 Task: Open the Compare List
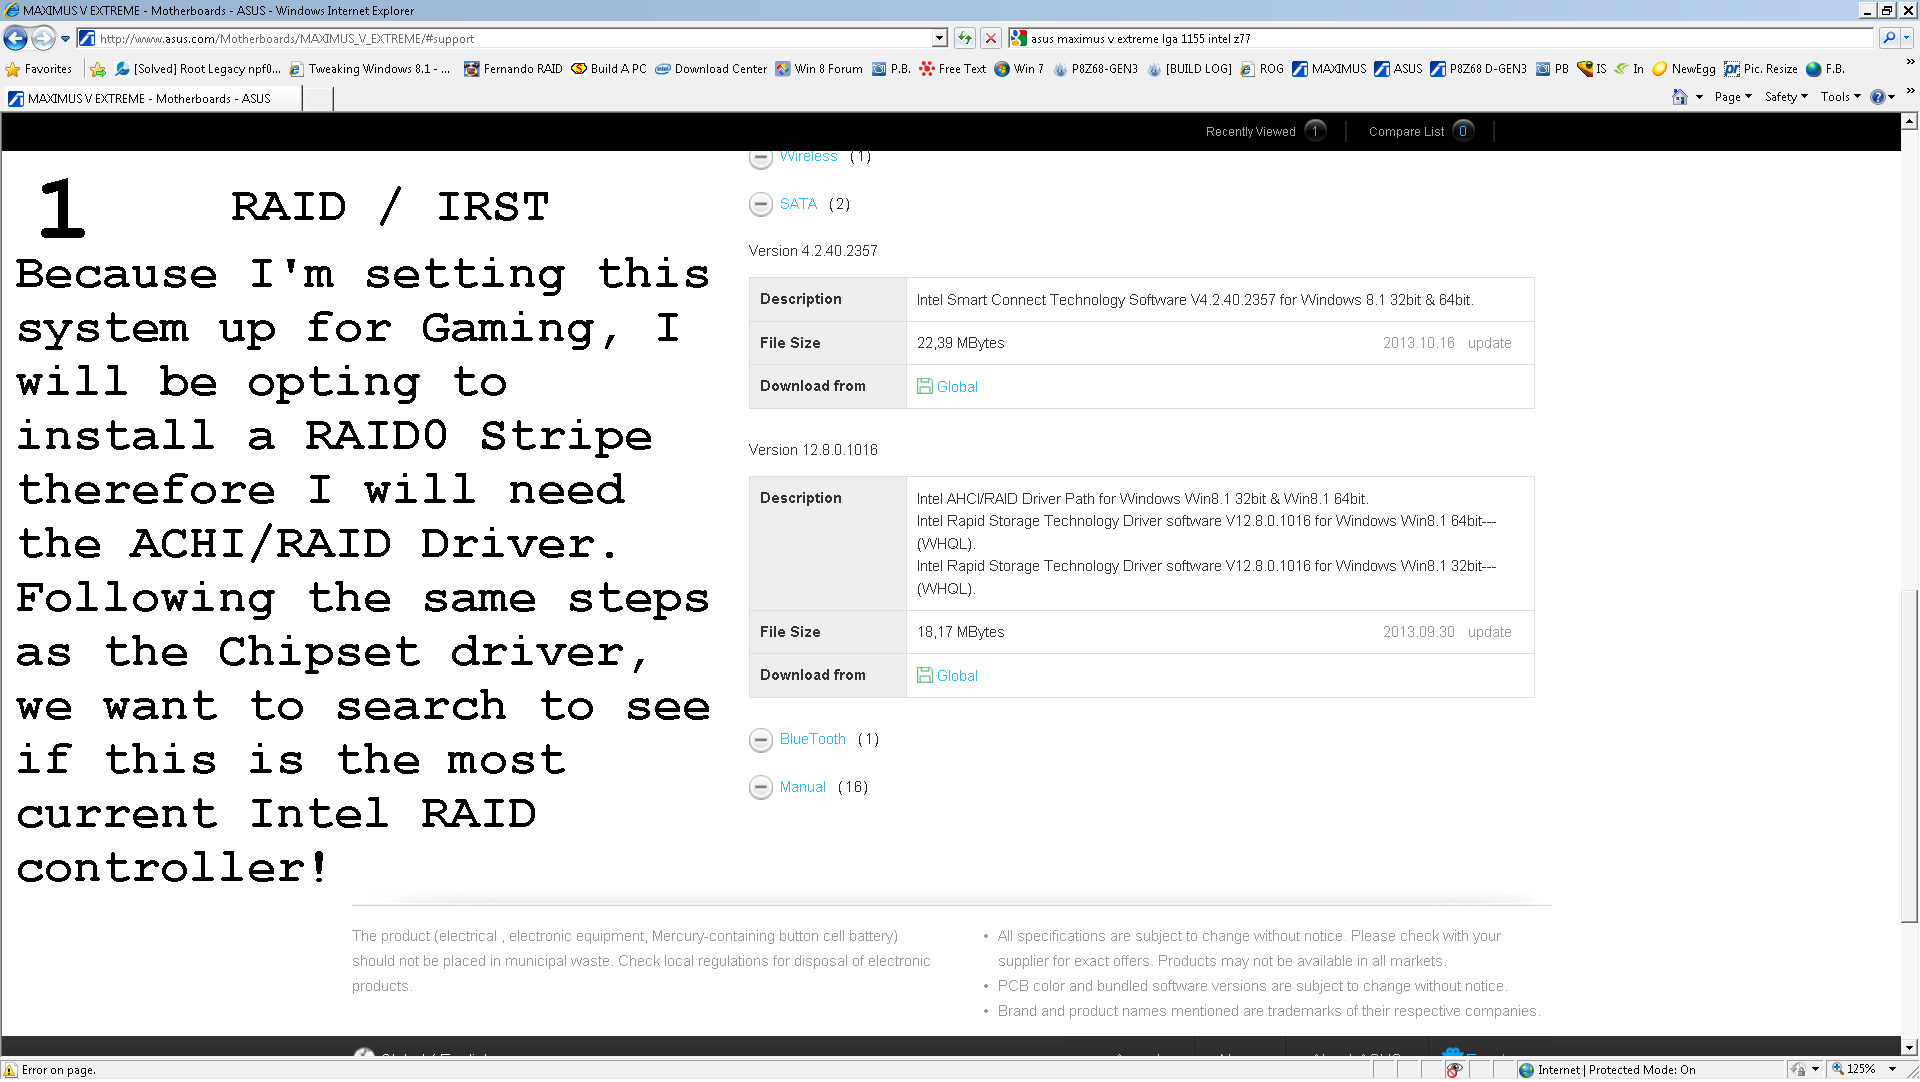click(x=1420, y=131)
